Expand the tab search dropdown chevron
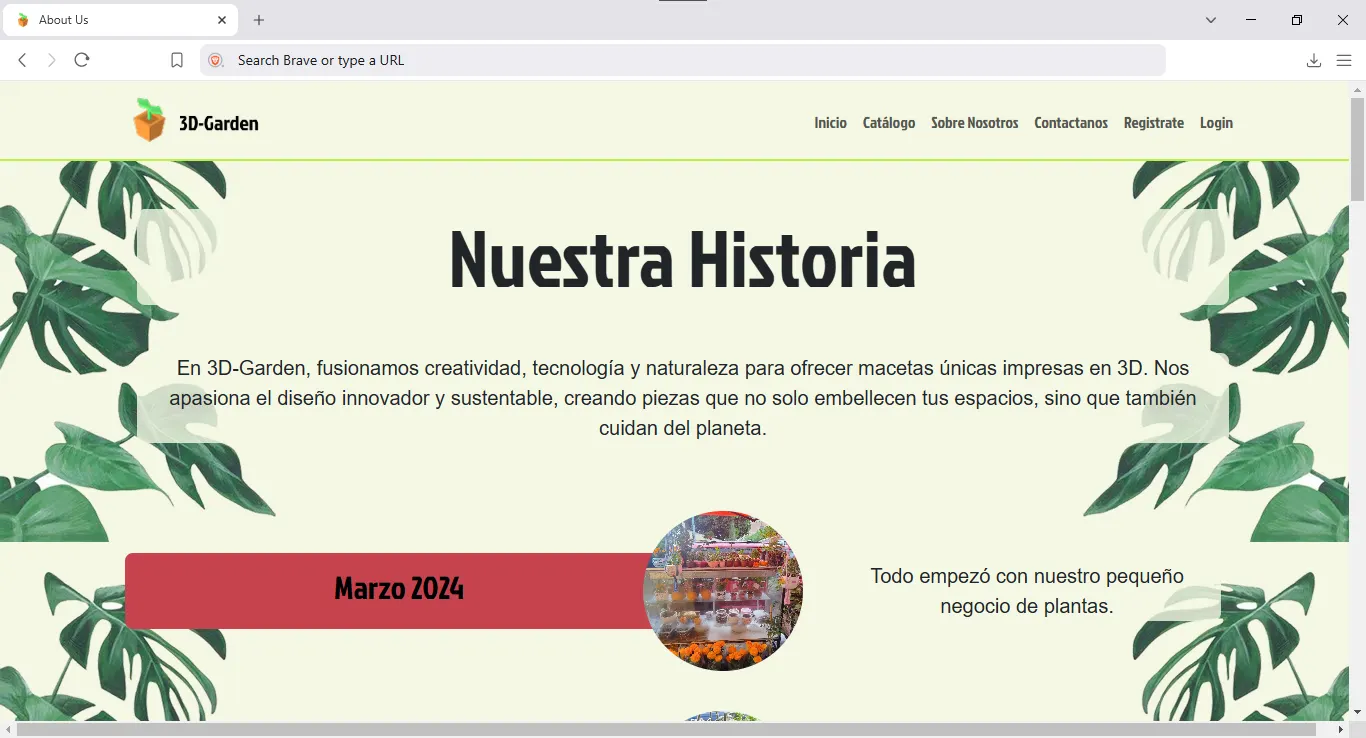Image resolution: width=1366 pixels, height=738 pixels. click(x=1211, y=20)
